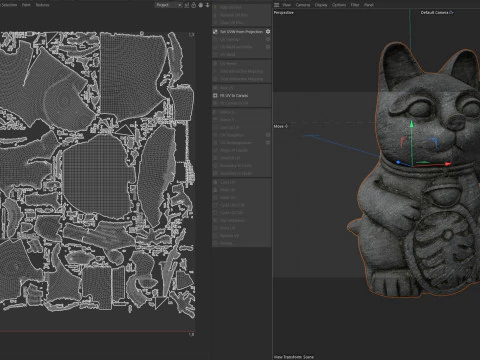Click the Set UVW from Projection icon
Viewport: 480px width, 360px height.
(x=215, y=32)
